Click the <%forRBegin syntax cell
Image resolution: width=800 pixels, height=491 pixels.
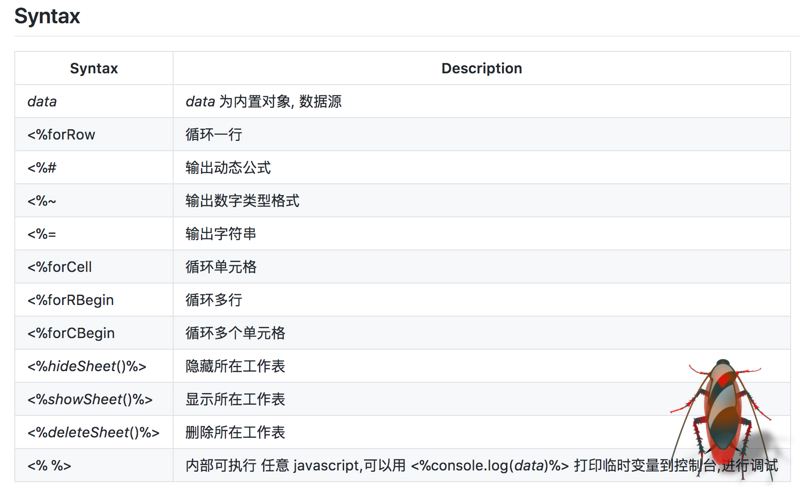[70, 300]
